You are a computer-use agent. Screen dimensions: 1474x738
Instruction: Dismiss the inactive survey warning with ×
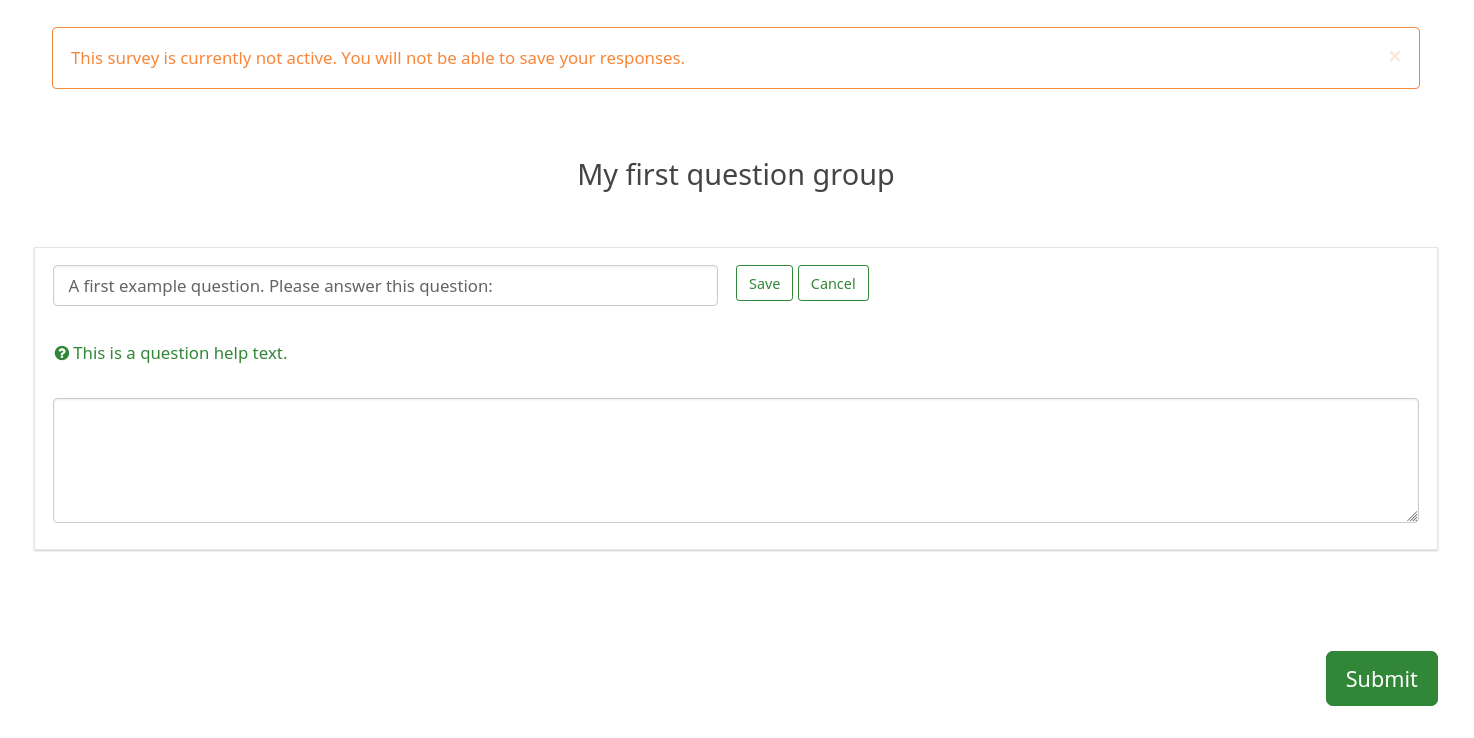1394,57
